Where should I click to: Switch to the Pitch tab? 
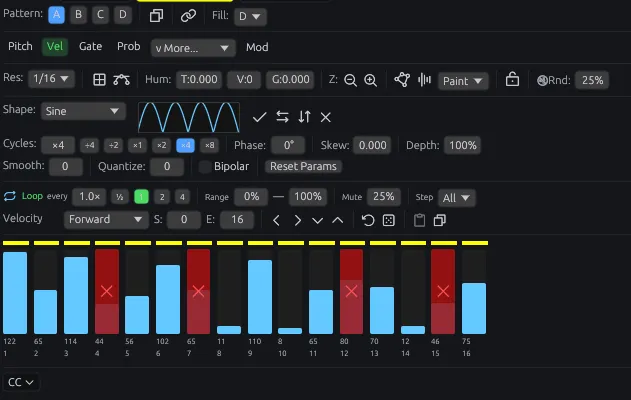click(20, 46)
